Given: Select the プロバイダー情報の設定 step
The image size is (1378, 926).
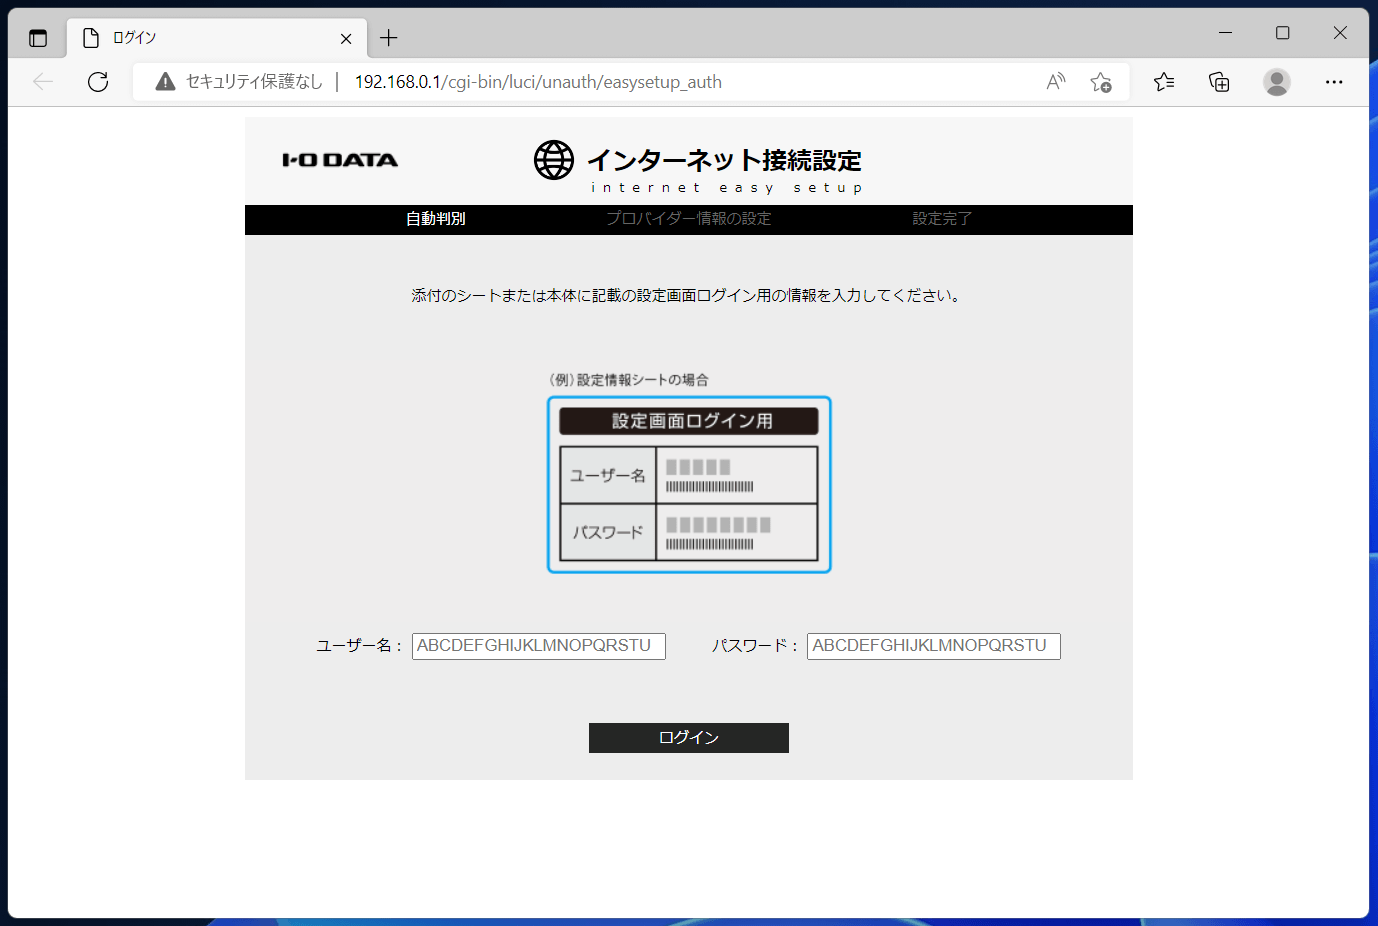Looking at the screenshot, I should pyautogui.click(x=688, y=219).
